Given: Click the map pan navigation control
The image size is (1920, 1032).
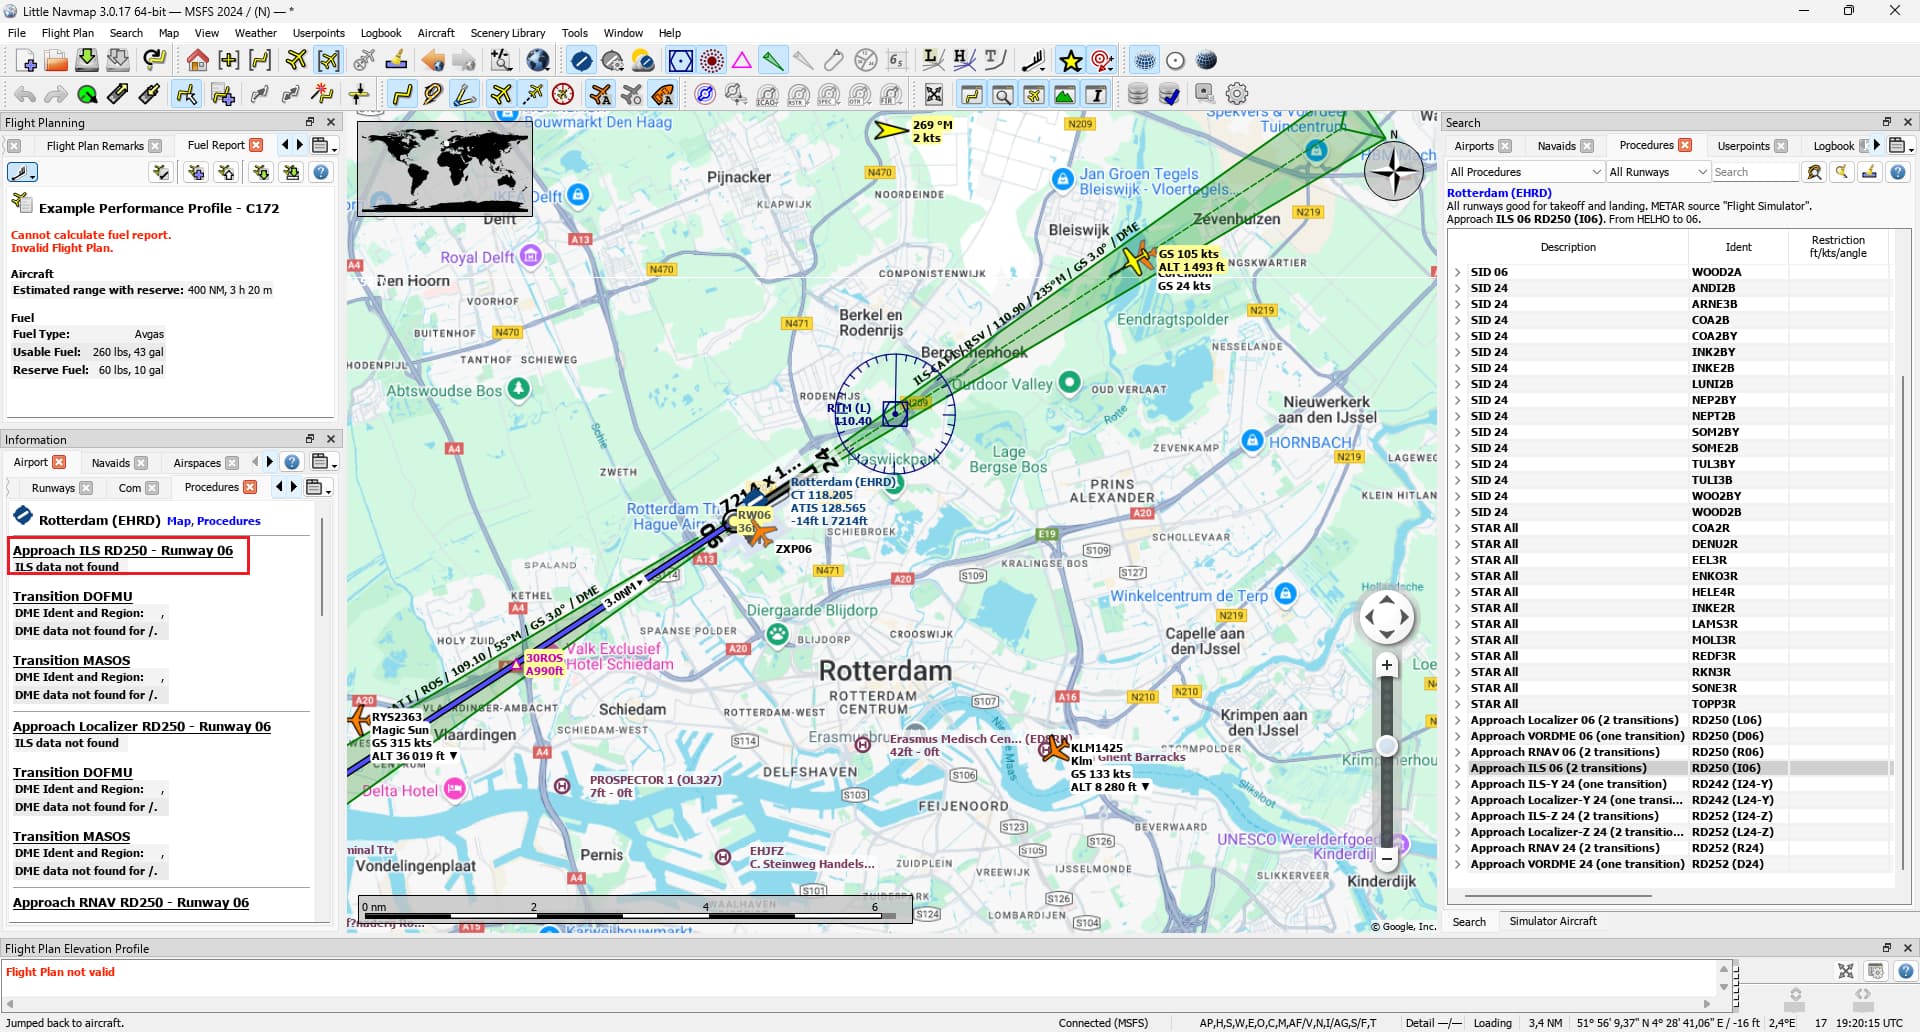Looking at the screenshot, I should 1387,617.
